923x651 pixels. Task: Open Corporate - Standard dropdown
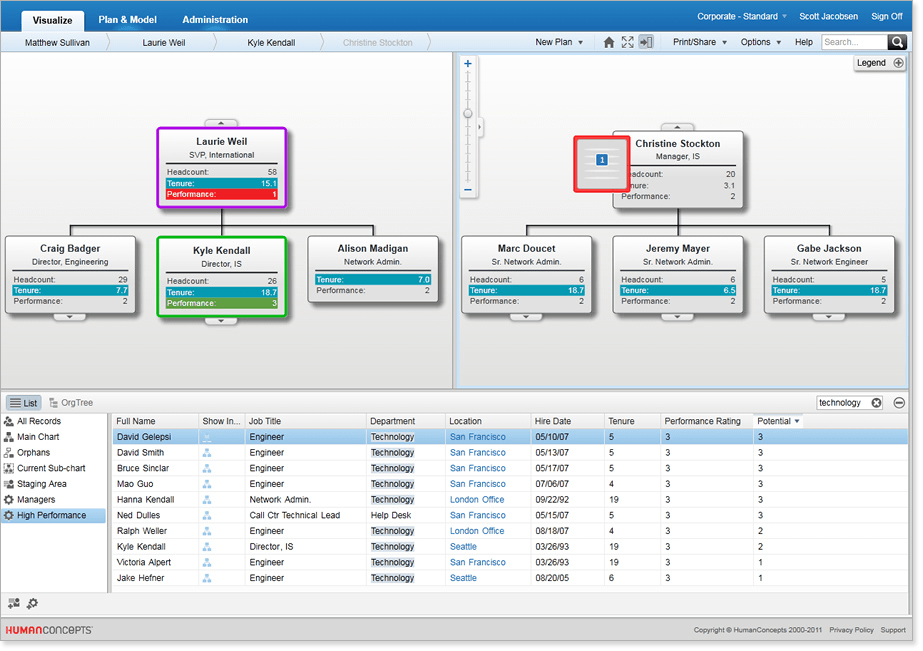[742, 16]
